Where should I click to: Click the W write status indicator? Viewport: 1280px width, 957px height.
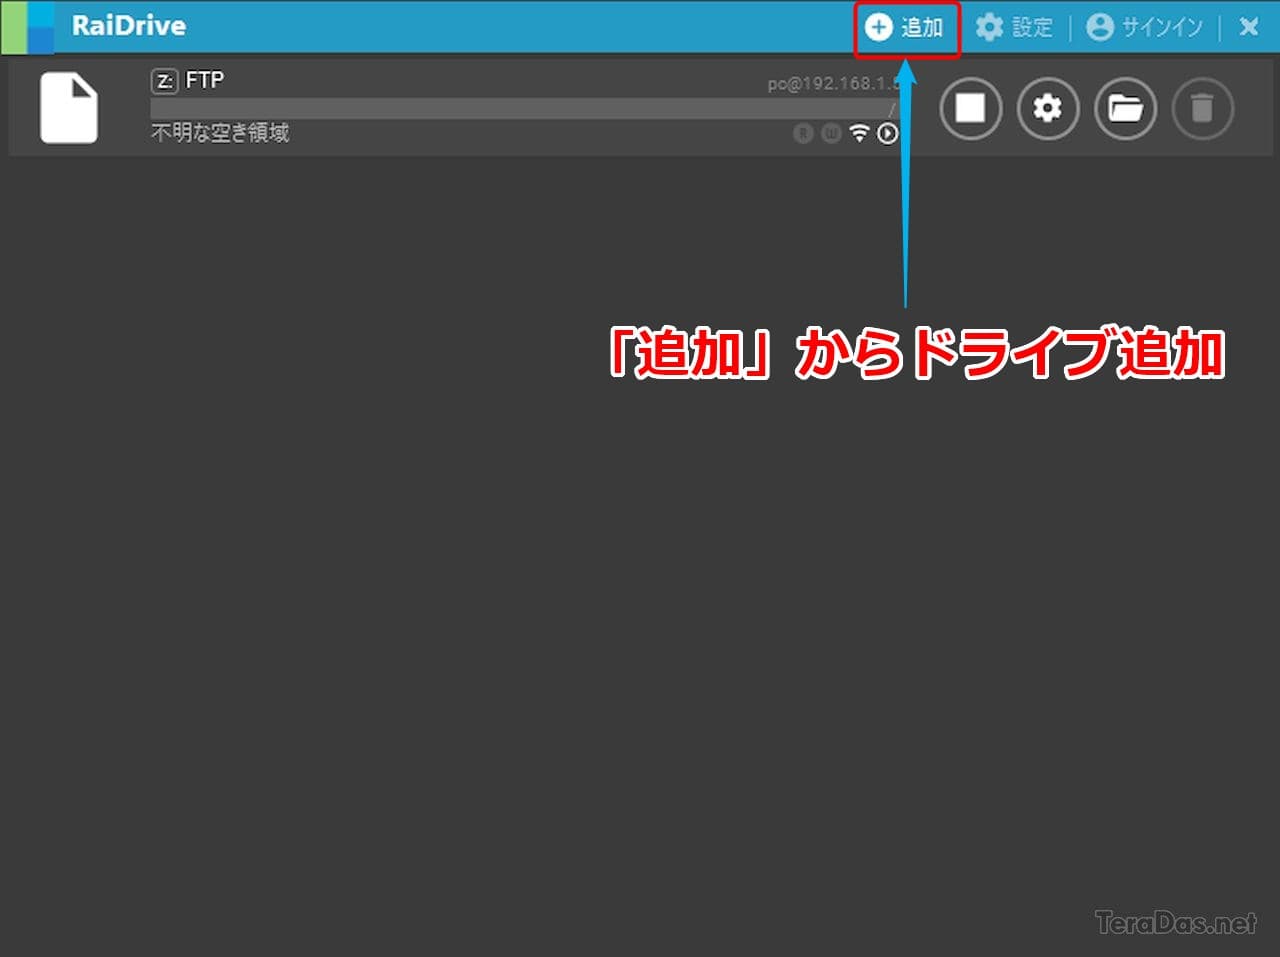[x=831, y=133]
